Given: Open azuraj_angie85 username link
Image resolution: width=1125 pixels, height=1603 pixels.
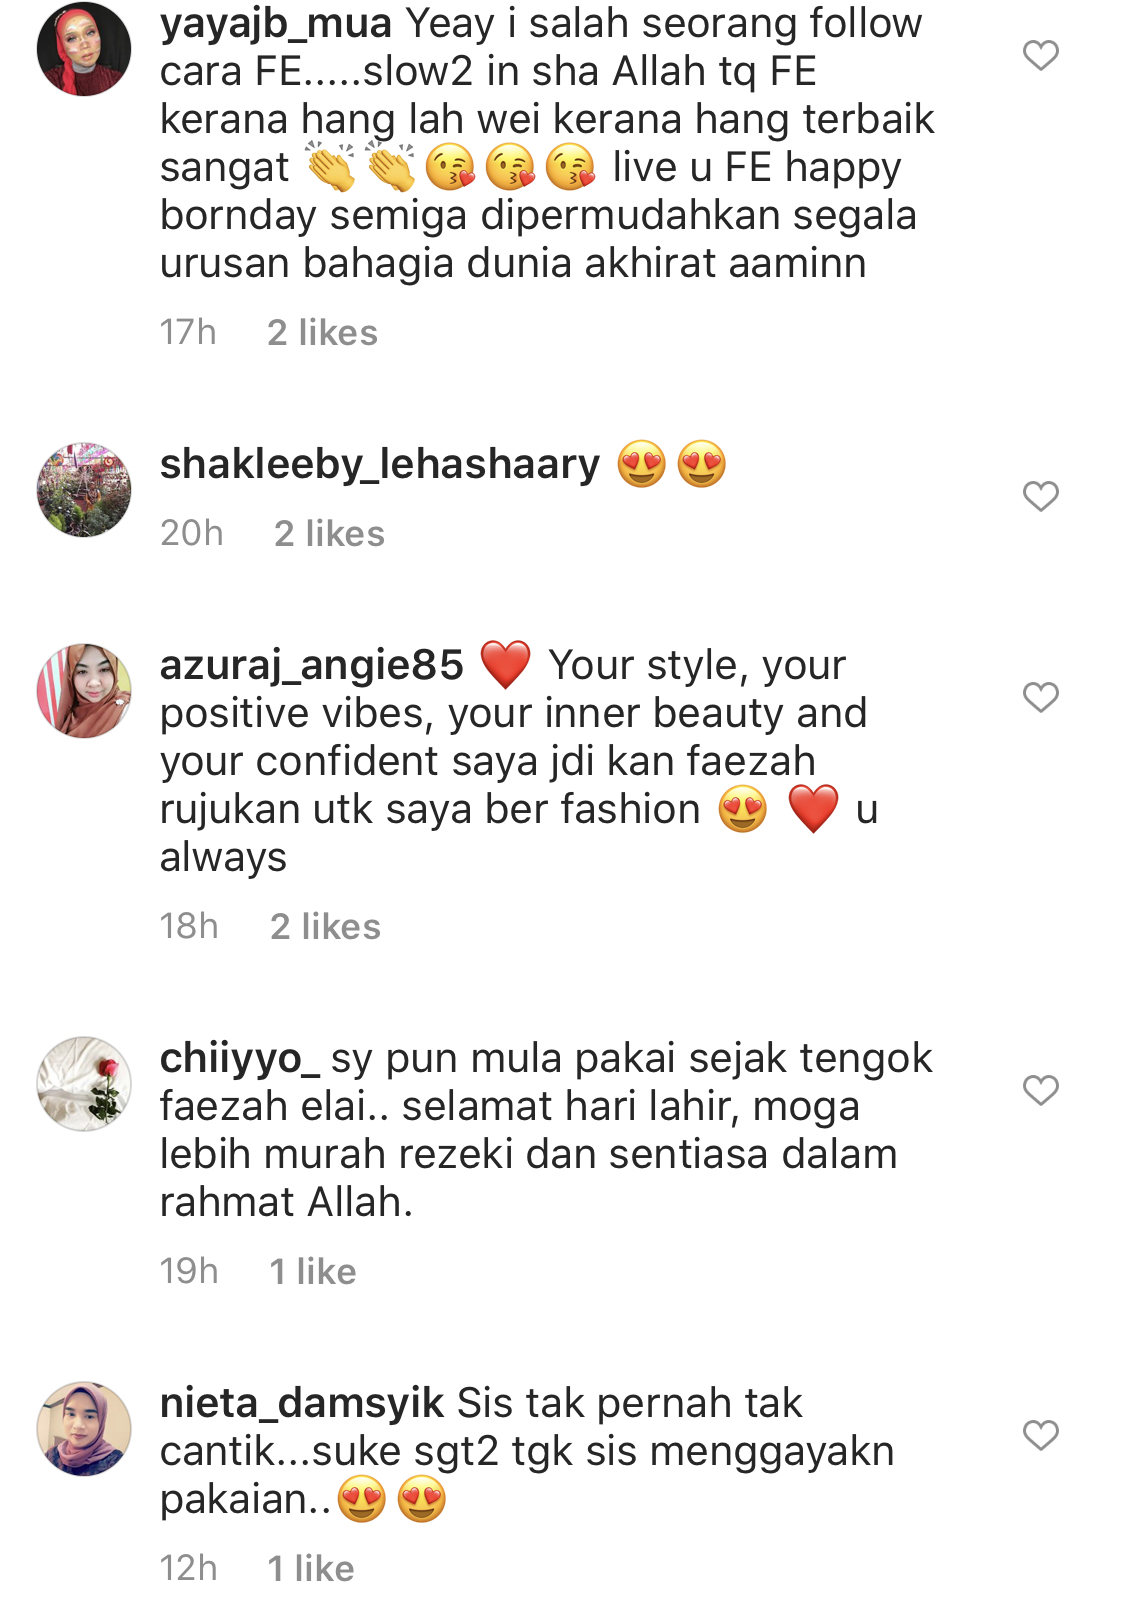Looking at the screenshot, I should coord(312,666).
